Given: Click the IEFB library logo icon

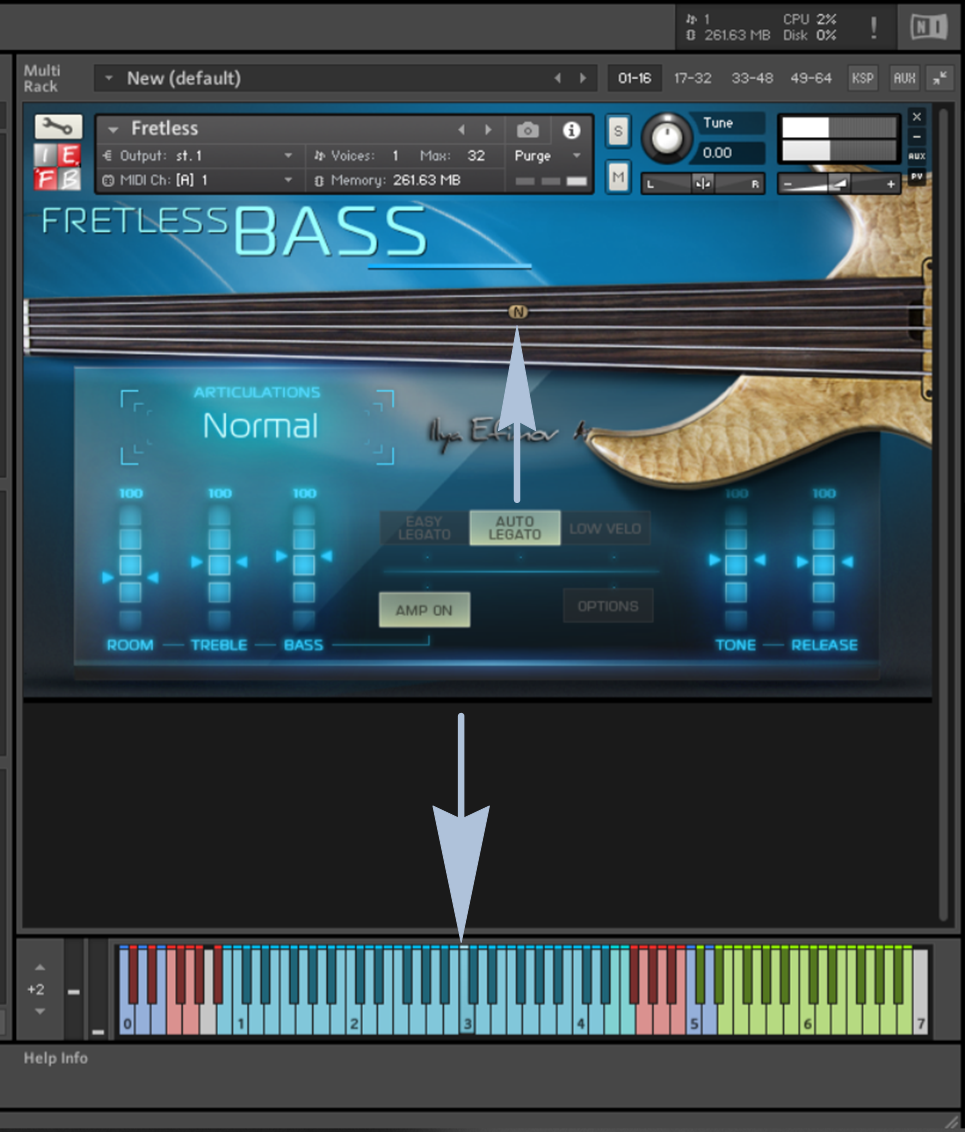Looking at the screenshot, I should pos(58,166).
